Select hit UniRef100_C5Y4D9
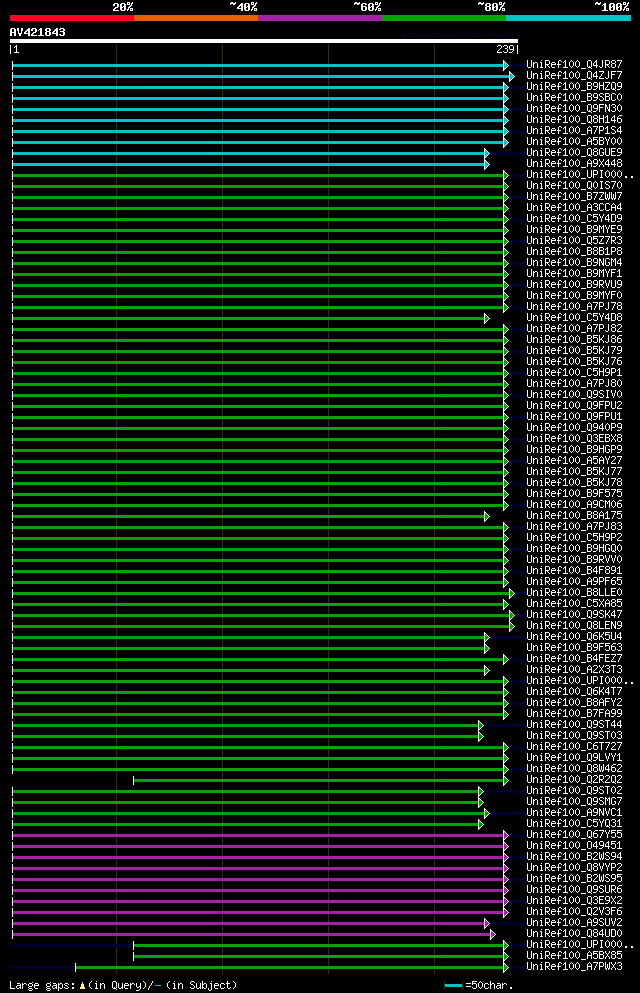The width and height of the screenshot is (640, 993). [574, 218]
